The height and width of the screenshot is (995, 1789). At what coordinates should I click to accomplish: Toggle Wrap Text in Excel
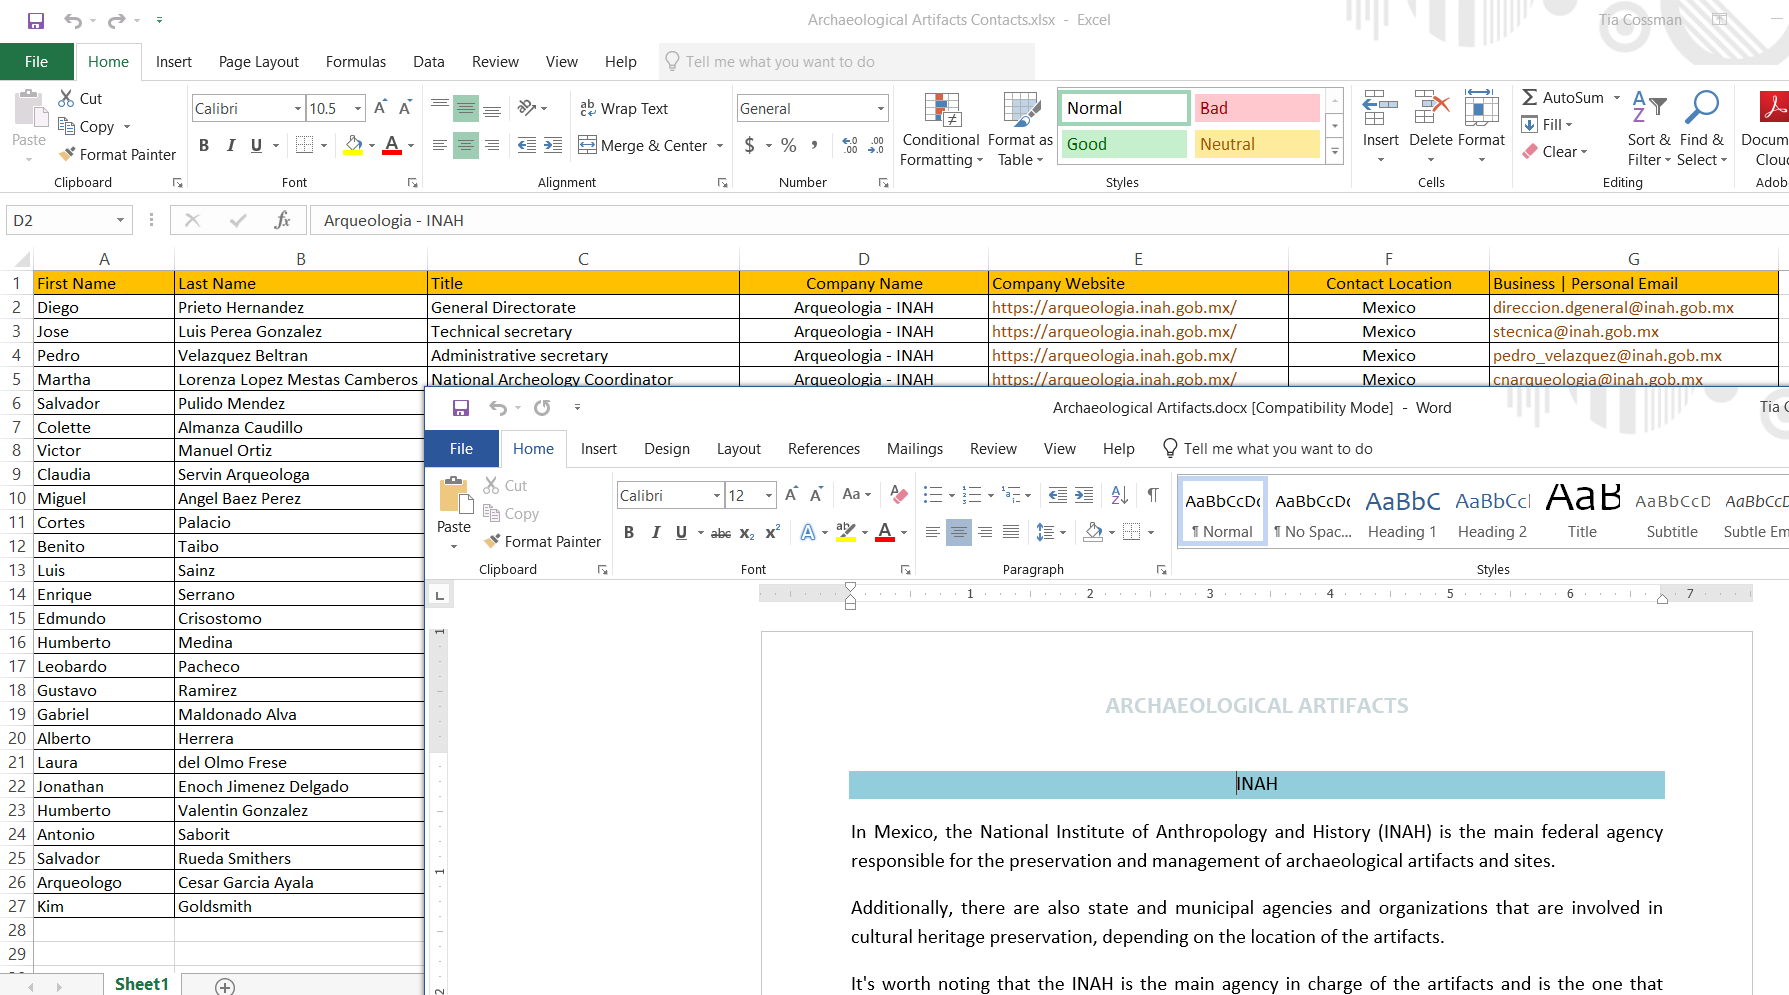tap(623, 108)
